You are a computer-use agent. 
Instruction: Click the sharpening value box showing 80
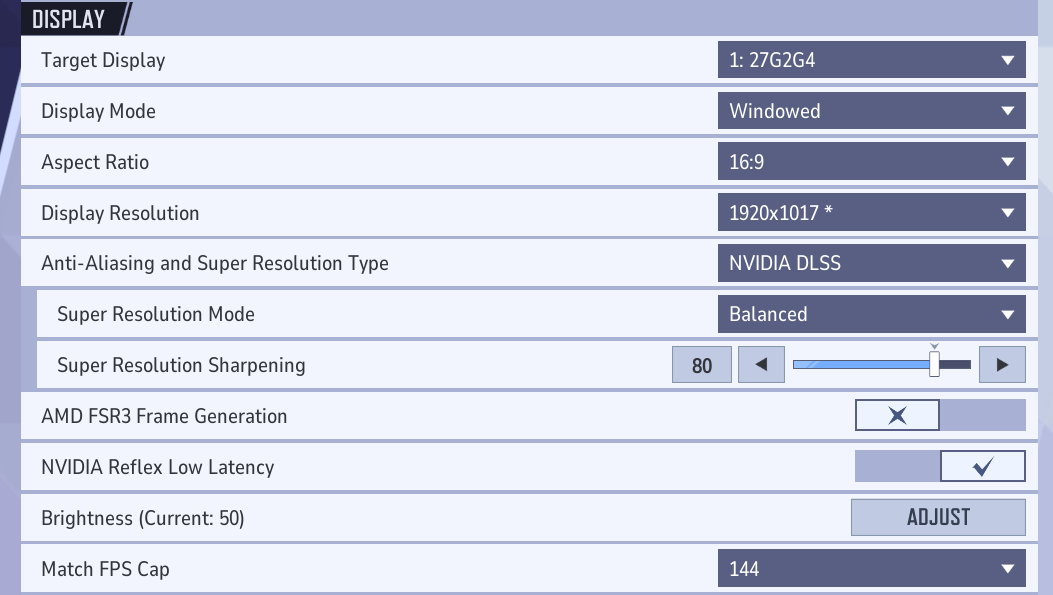click(x=702, y=366)
